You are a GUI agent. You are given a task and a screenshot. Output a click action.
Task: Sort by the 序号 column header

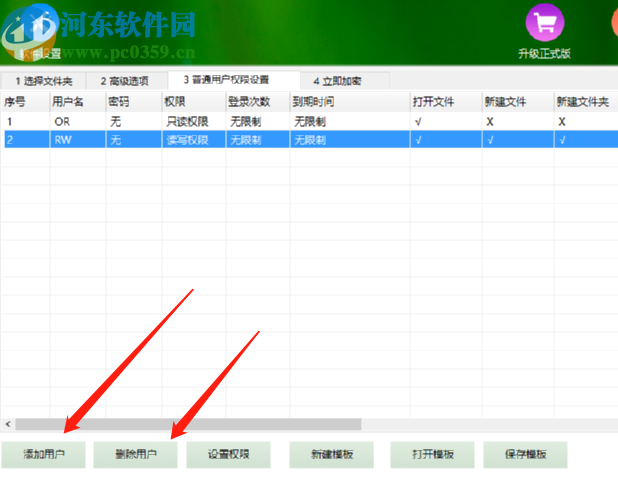coord(25,102)
